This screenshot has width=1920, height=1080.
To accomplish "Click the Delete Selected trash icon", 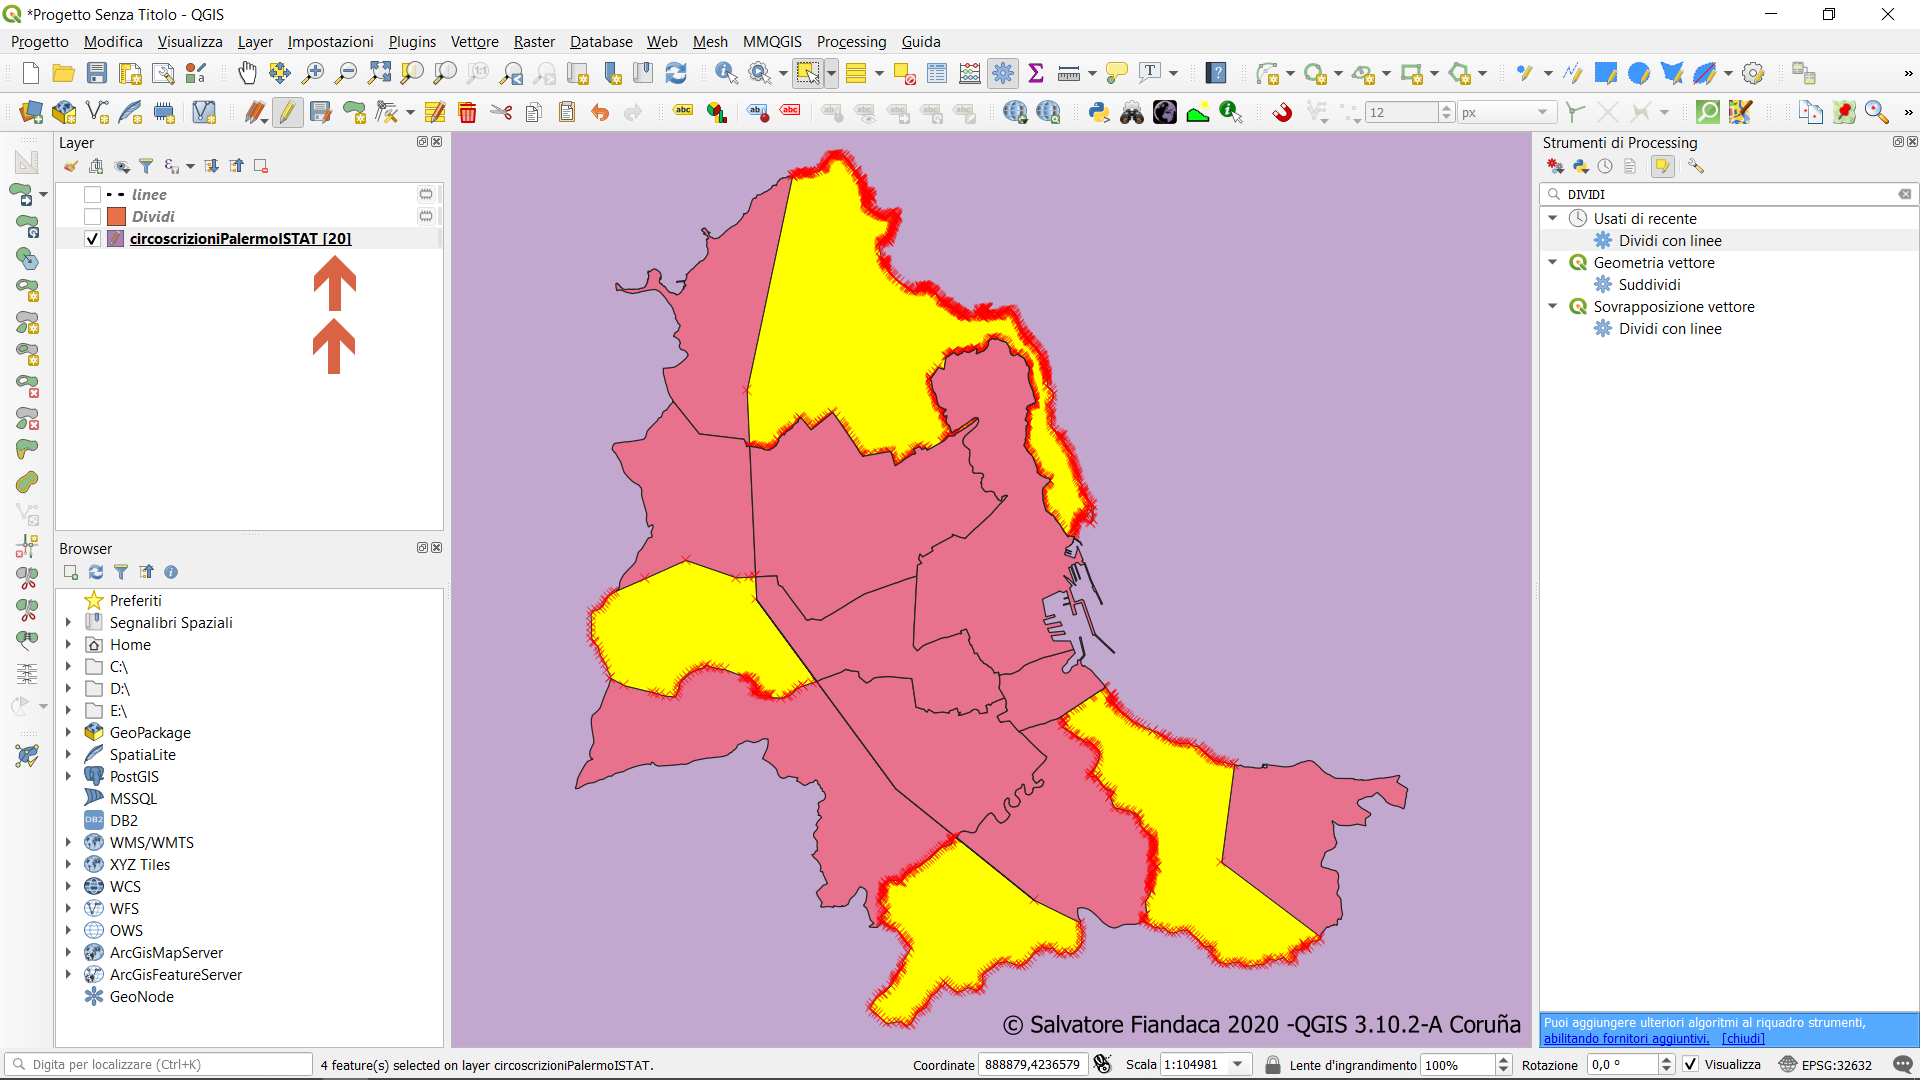I will point(467,112).
